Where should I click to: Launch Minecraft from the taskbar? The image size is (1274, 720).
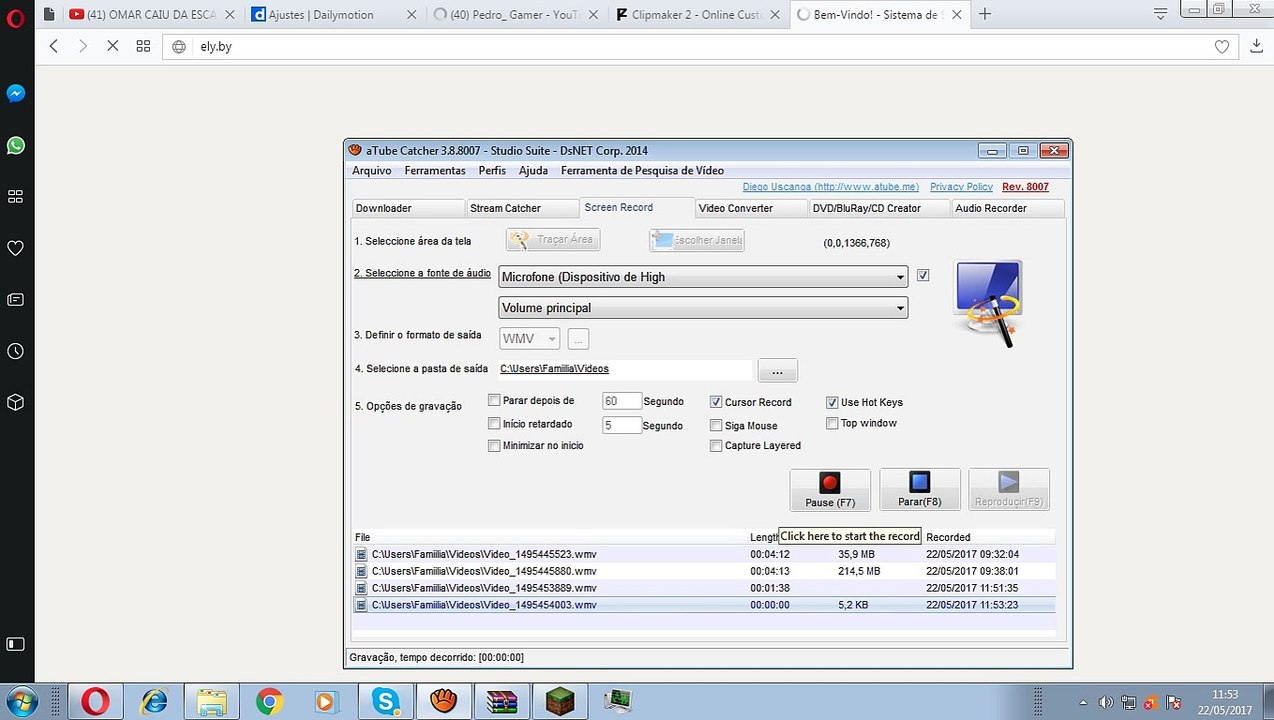pos(558,702)
